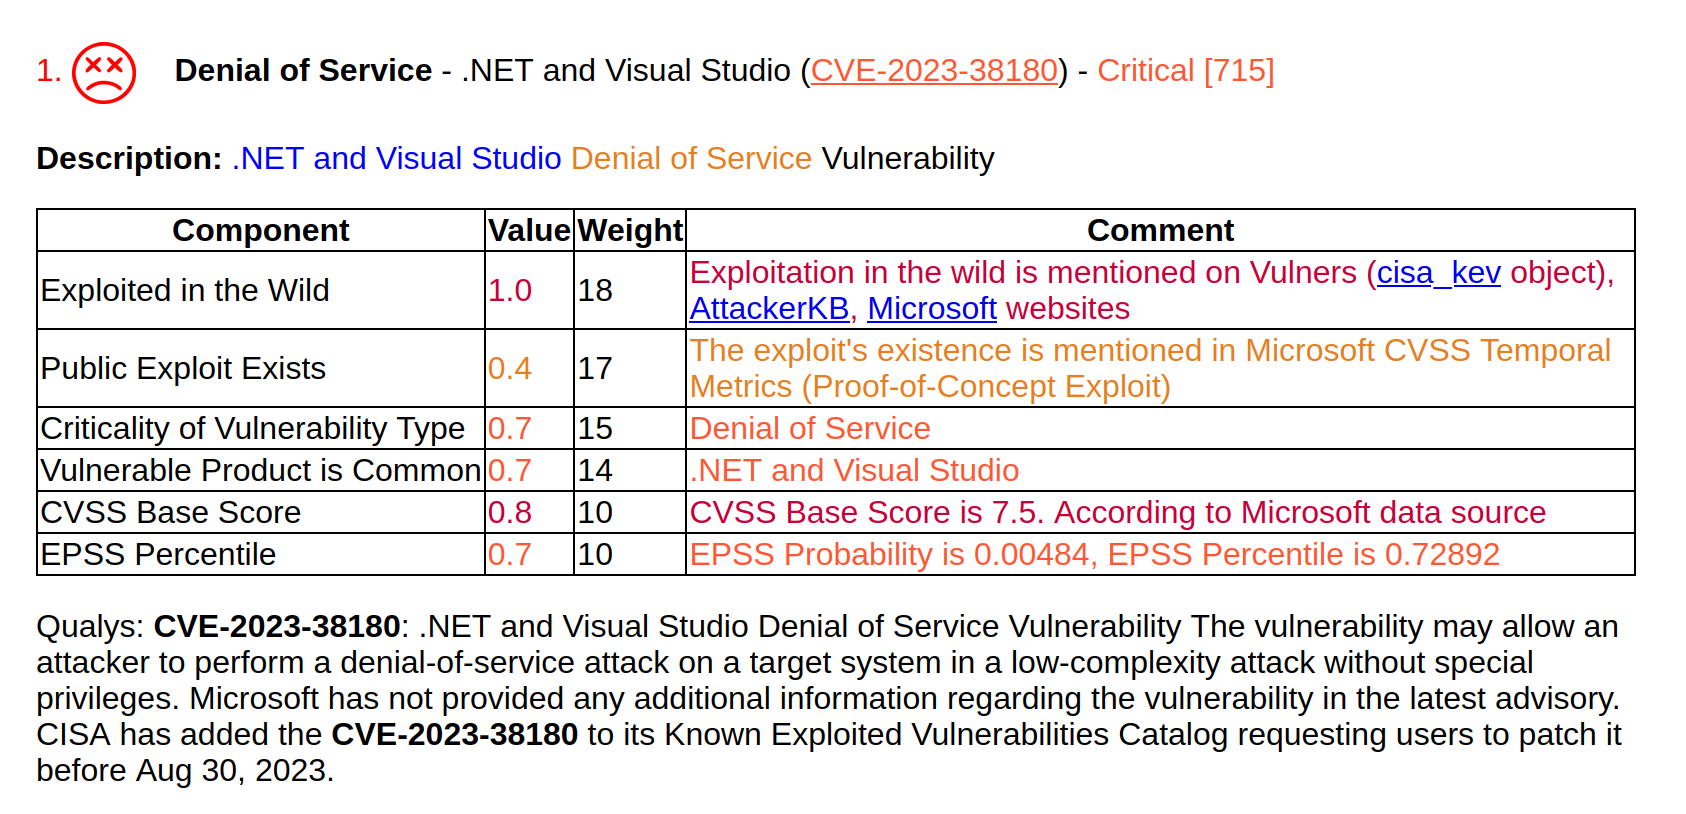Screen dimensions: 1686x814
Task: Click Vulnerable Product is Common cell
Action: [x=260, y=471]
